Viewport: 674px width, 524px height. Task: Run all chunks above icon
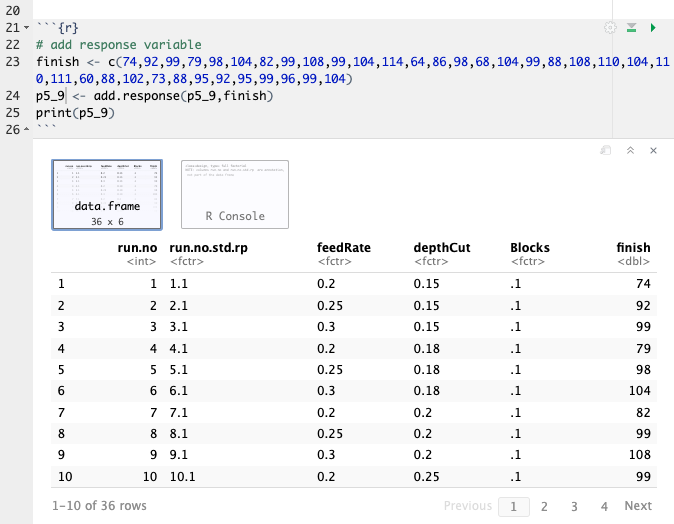click(631, 28)
